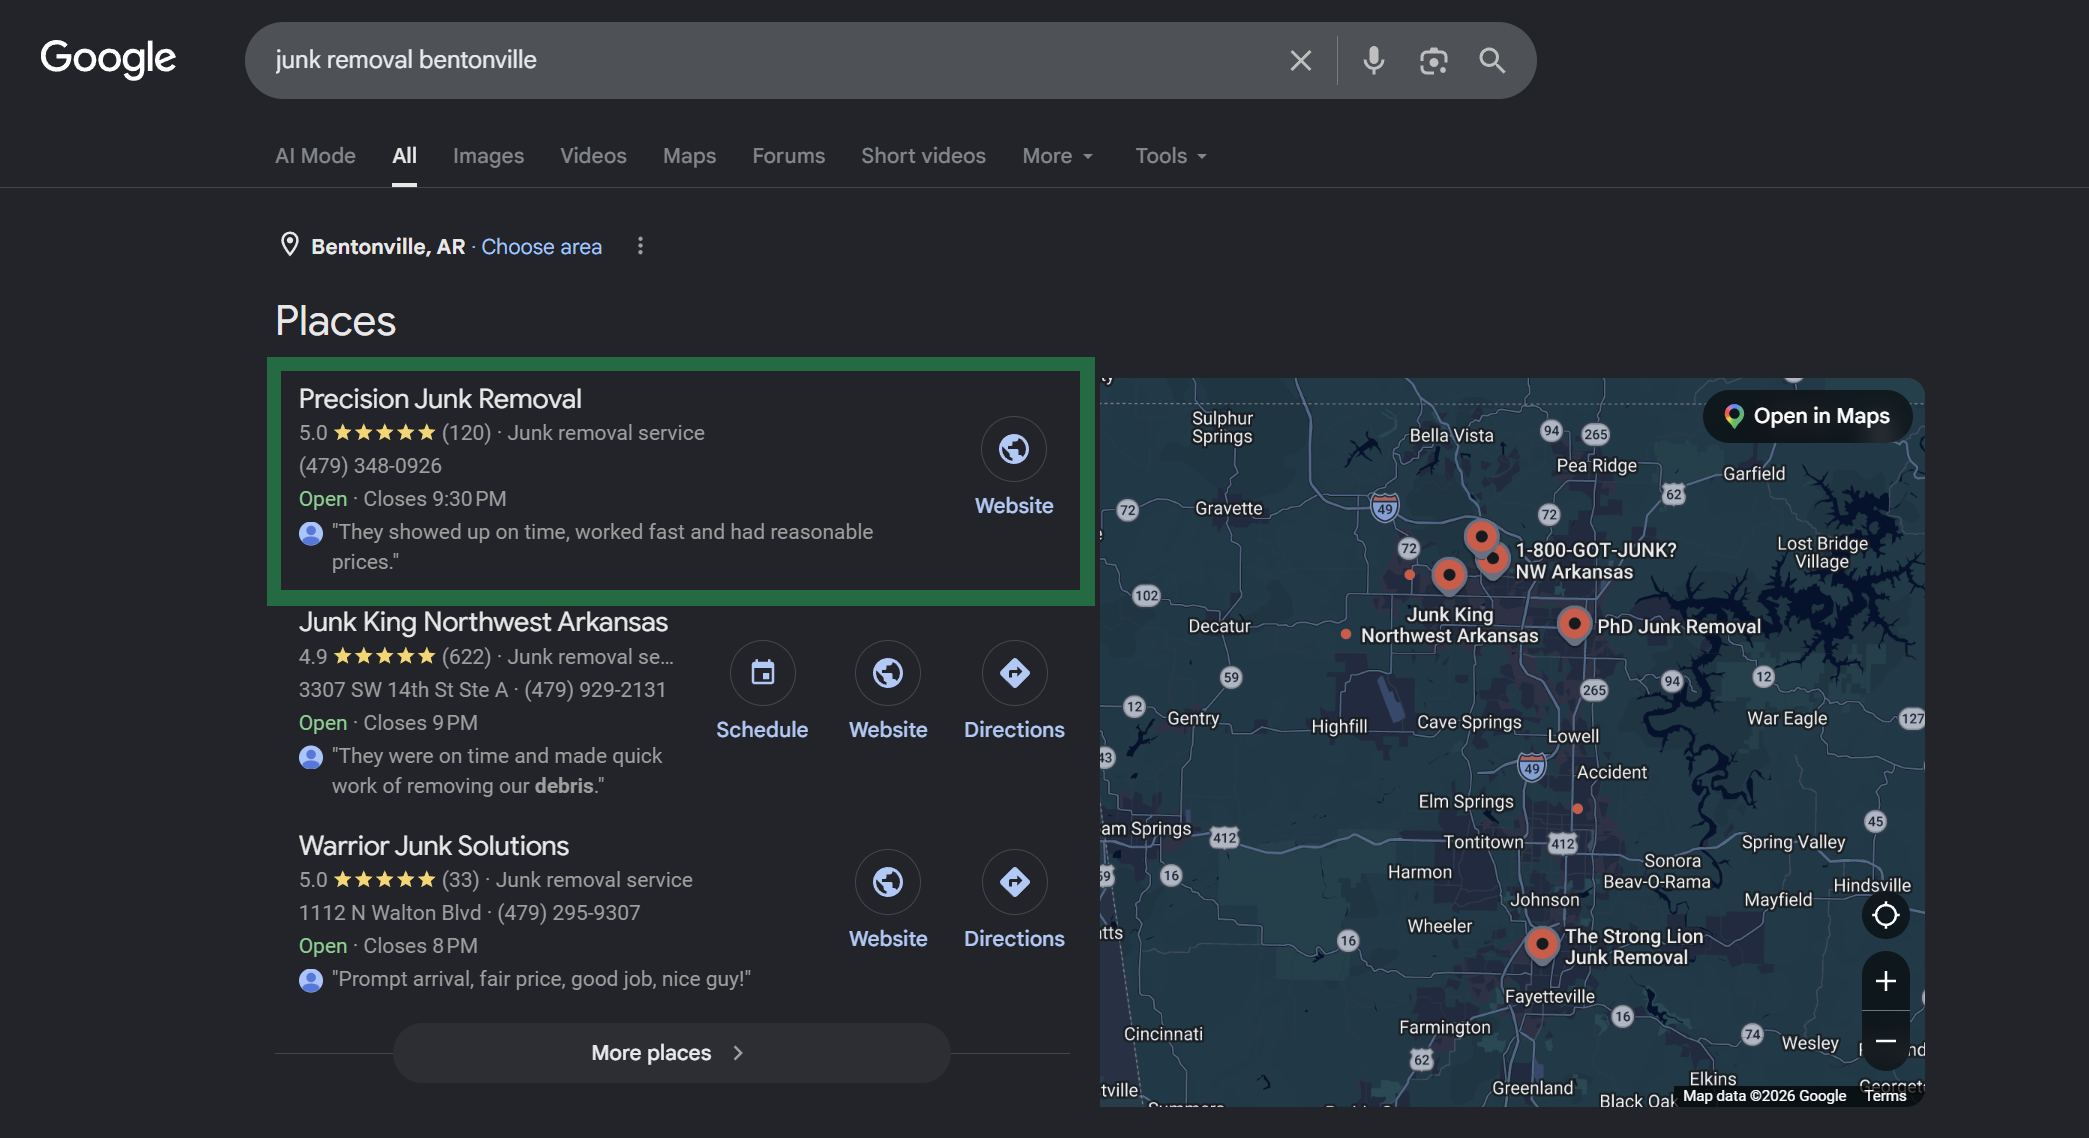Switch to the Videos tab
Viewport: 2089px width, 1138px height.
pos(593,156)
